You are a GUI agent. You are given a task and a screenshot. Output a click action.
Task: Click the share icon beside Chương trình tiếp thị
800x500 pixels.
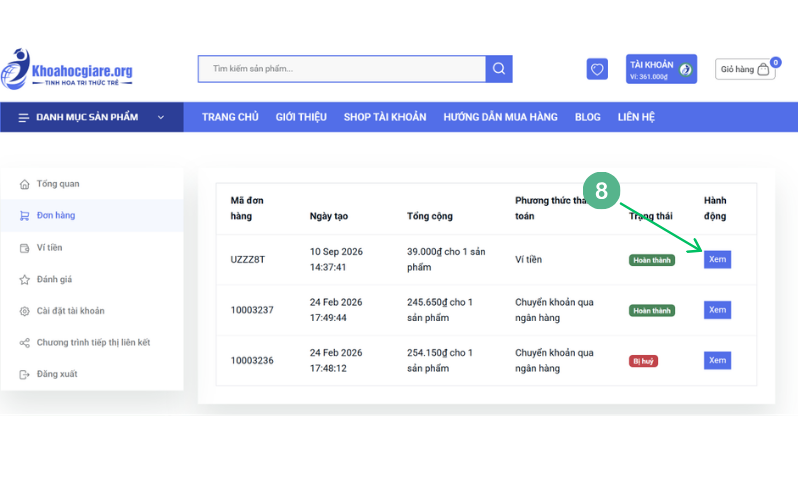(x=24, y=343)
